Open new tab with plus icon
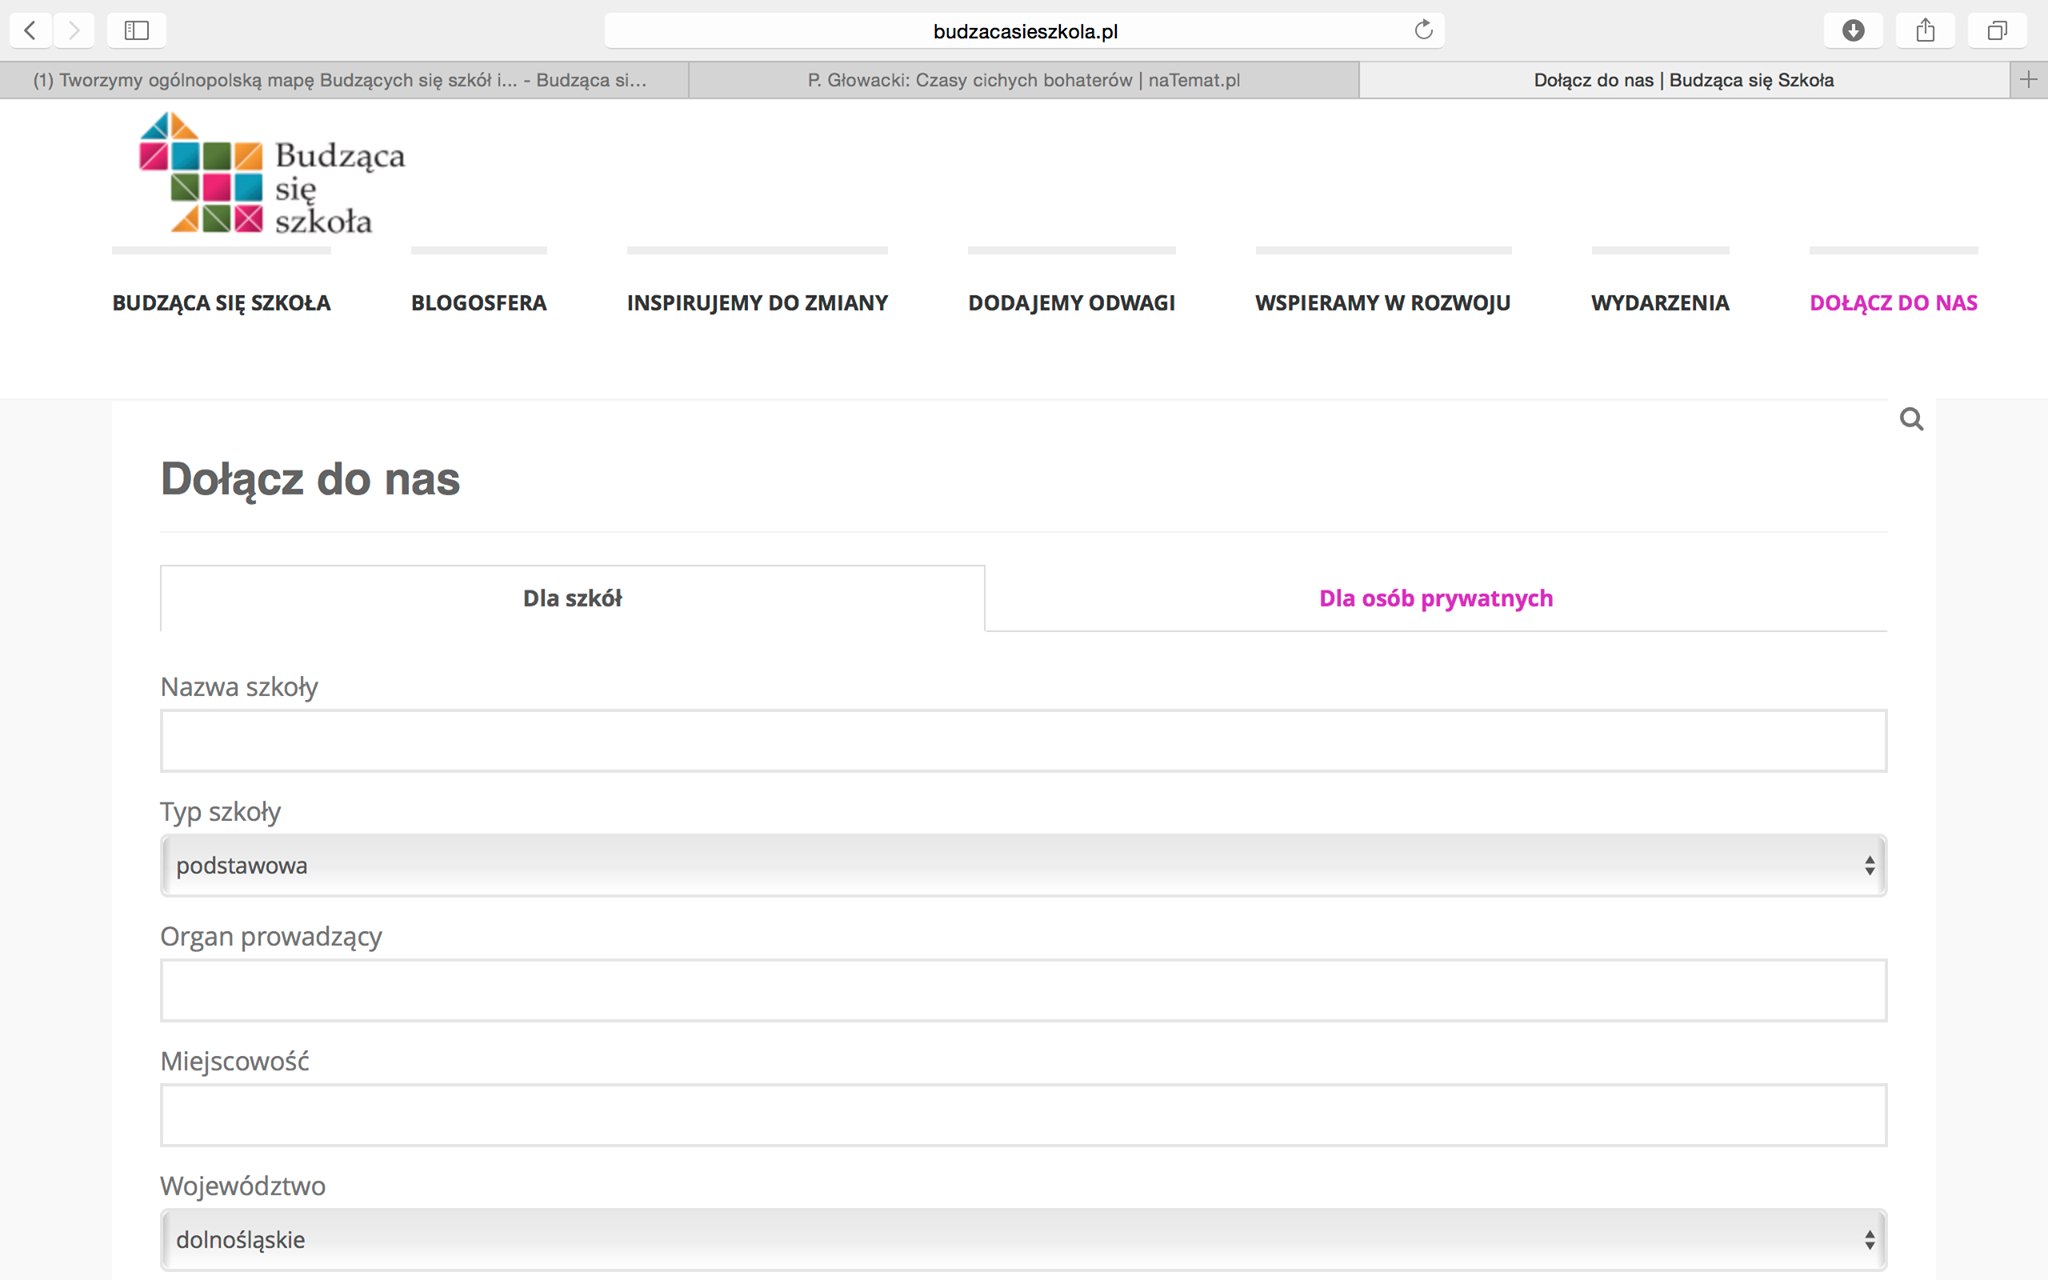The width and height of the screenshot is (2048, 1280). click(x=2028, y=80)
